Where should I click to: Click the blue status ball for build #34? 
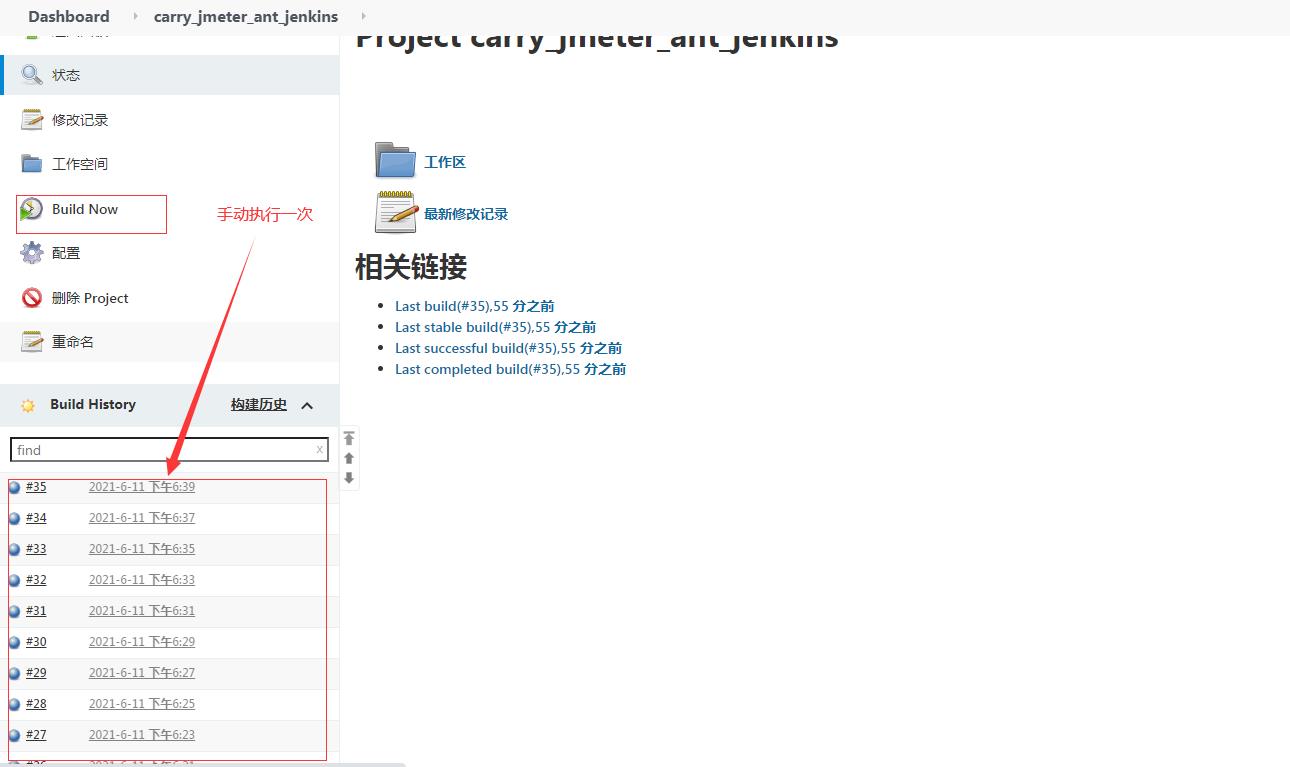click(x=14, y=519)
